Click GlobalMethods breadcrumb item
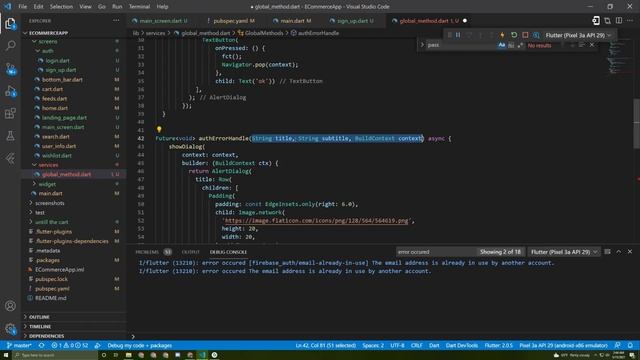 (x=264, y=33)
